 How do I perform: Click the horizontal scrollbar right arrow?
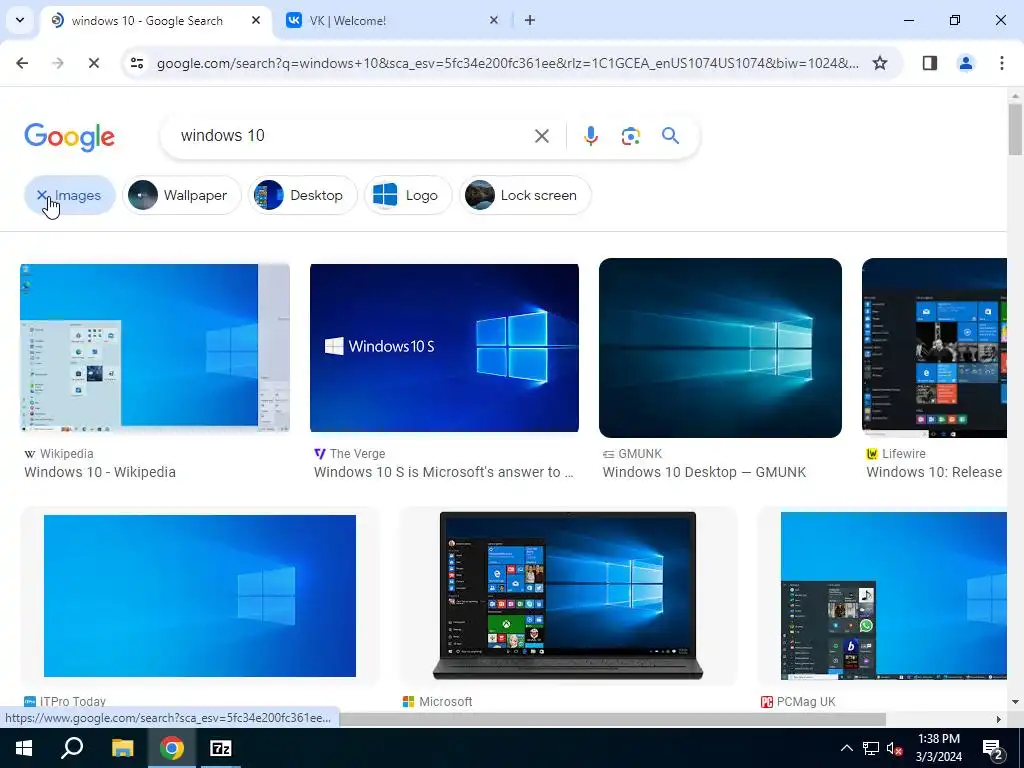coord(998,719)
